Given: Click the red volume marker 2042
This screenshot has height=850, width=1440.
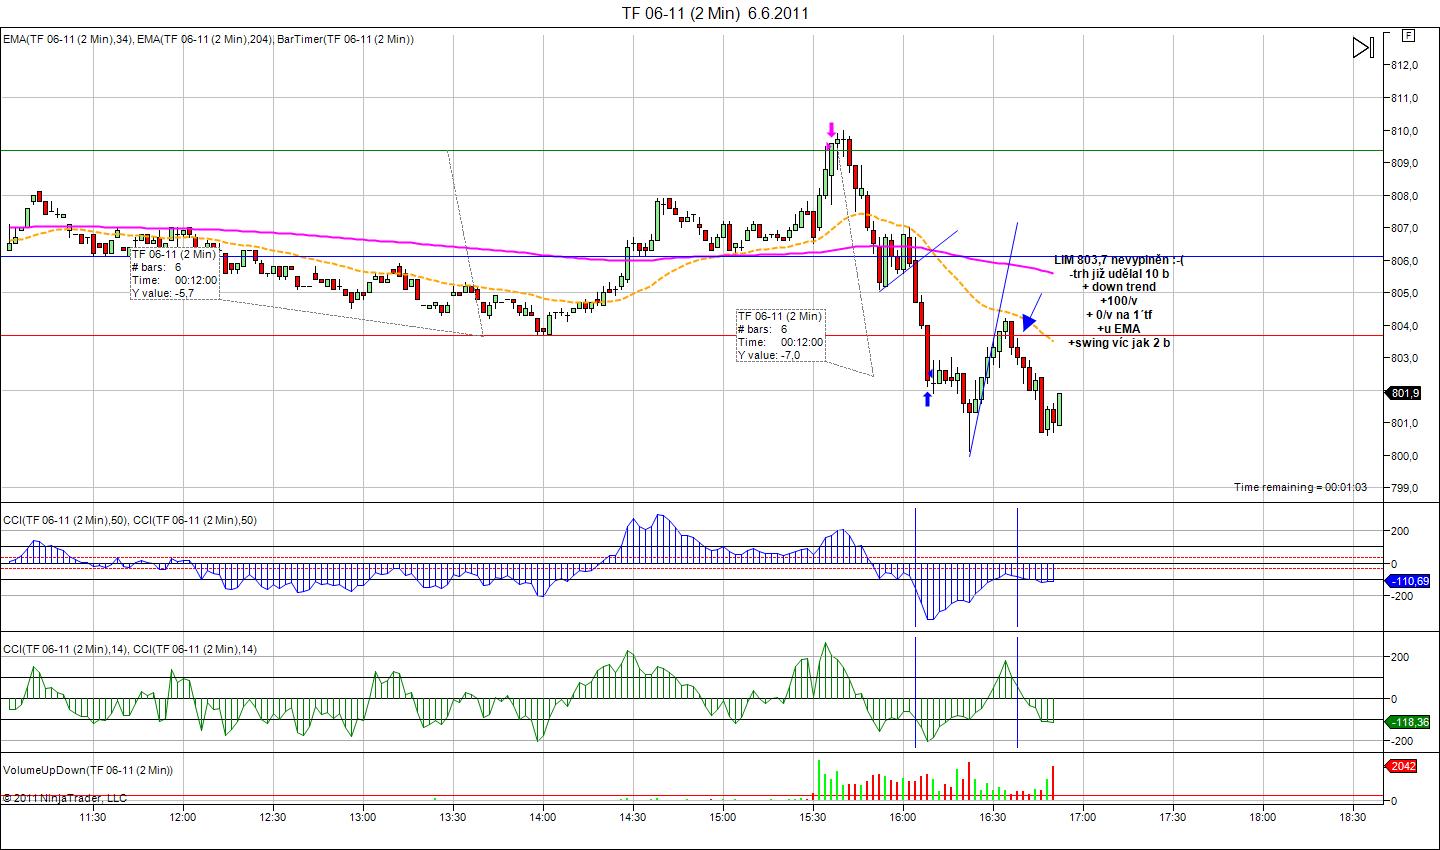Looking at the screenshot, I should tap(1402, 766).
